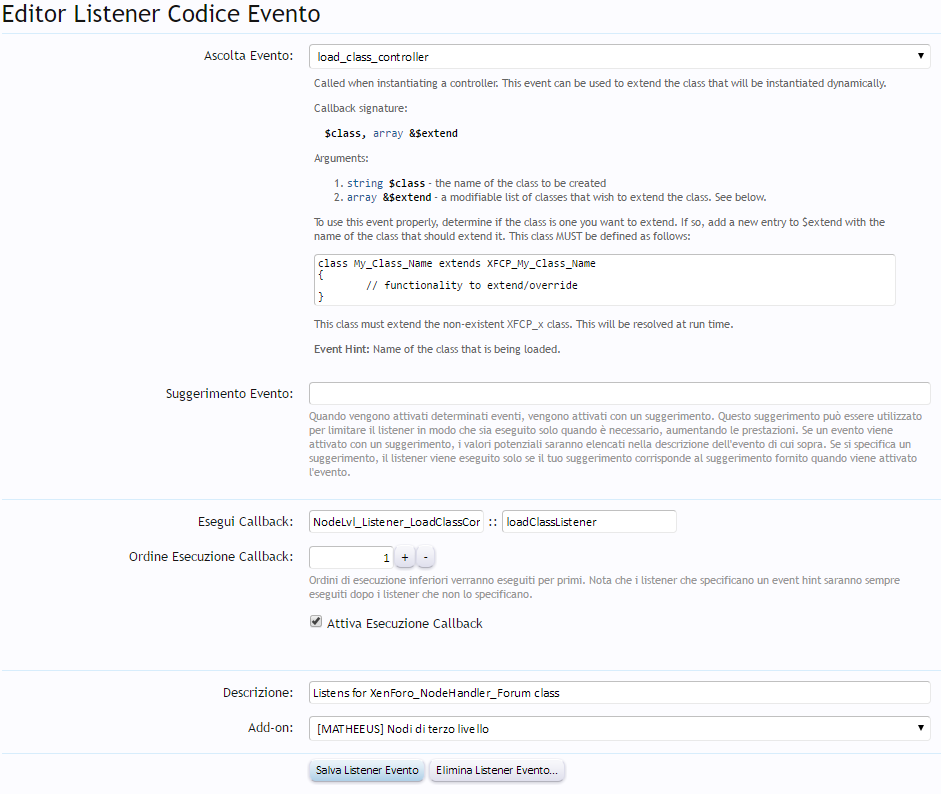Click the Descrizione text field

(619, 693)
